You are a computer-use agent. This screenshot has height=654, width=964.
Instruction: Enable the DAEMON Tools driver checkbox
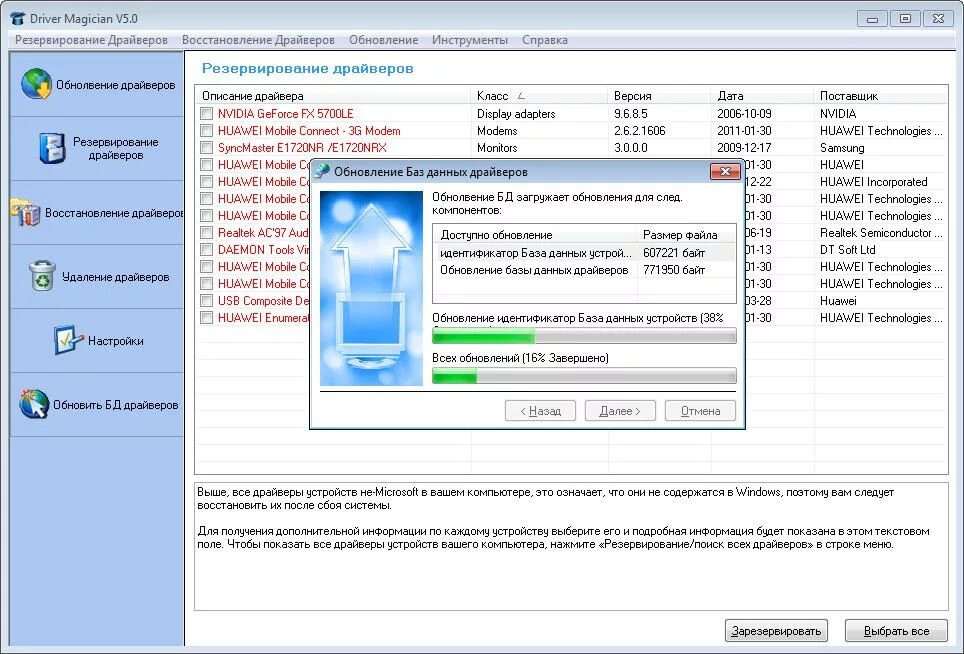click(x=206, y=249)
